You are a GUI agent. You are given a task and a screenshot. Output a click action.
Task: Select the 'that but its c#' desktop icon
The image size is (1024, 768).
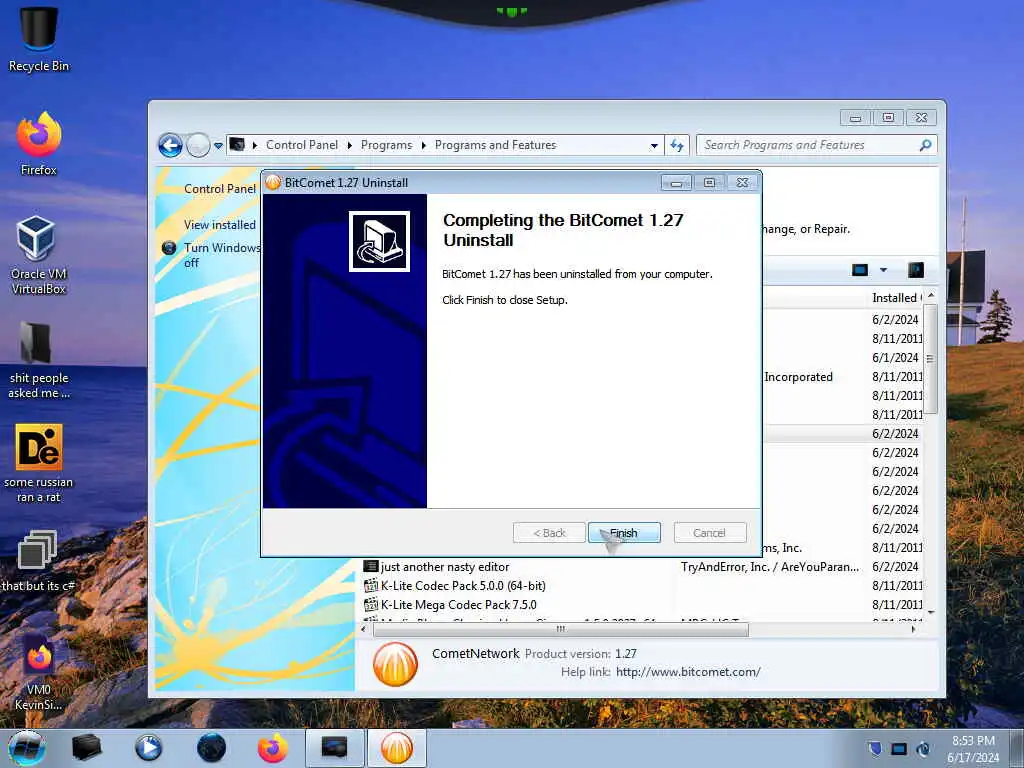[x=37, y=560]
